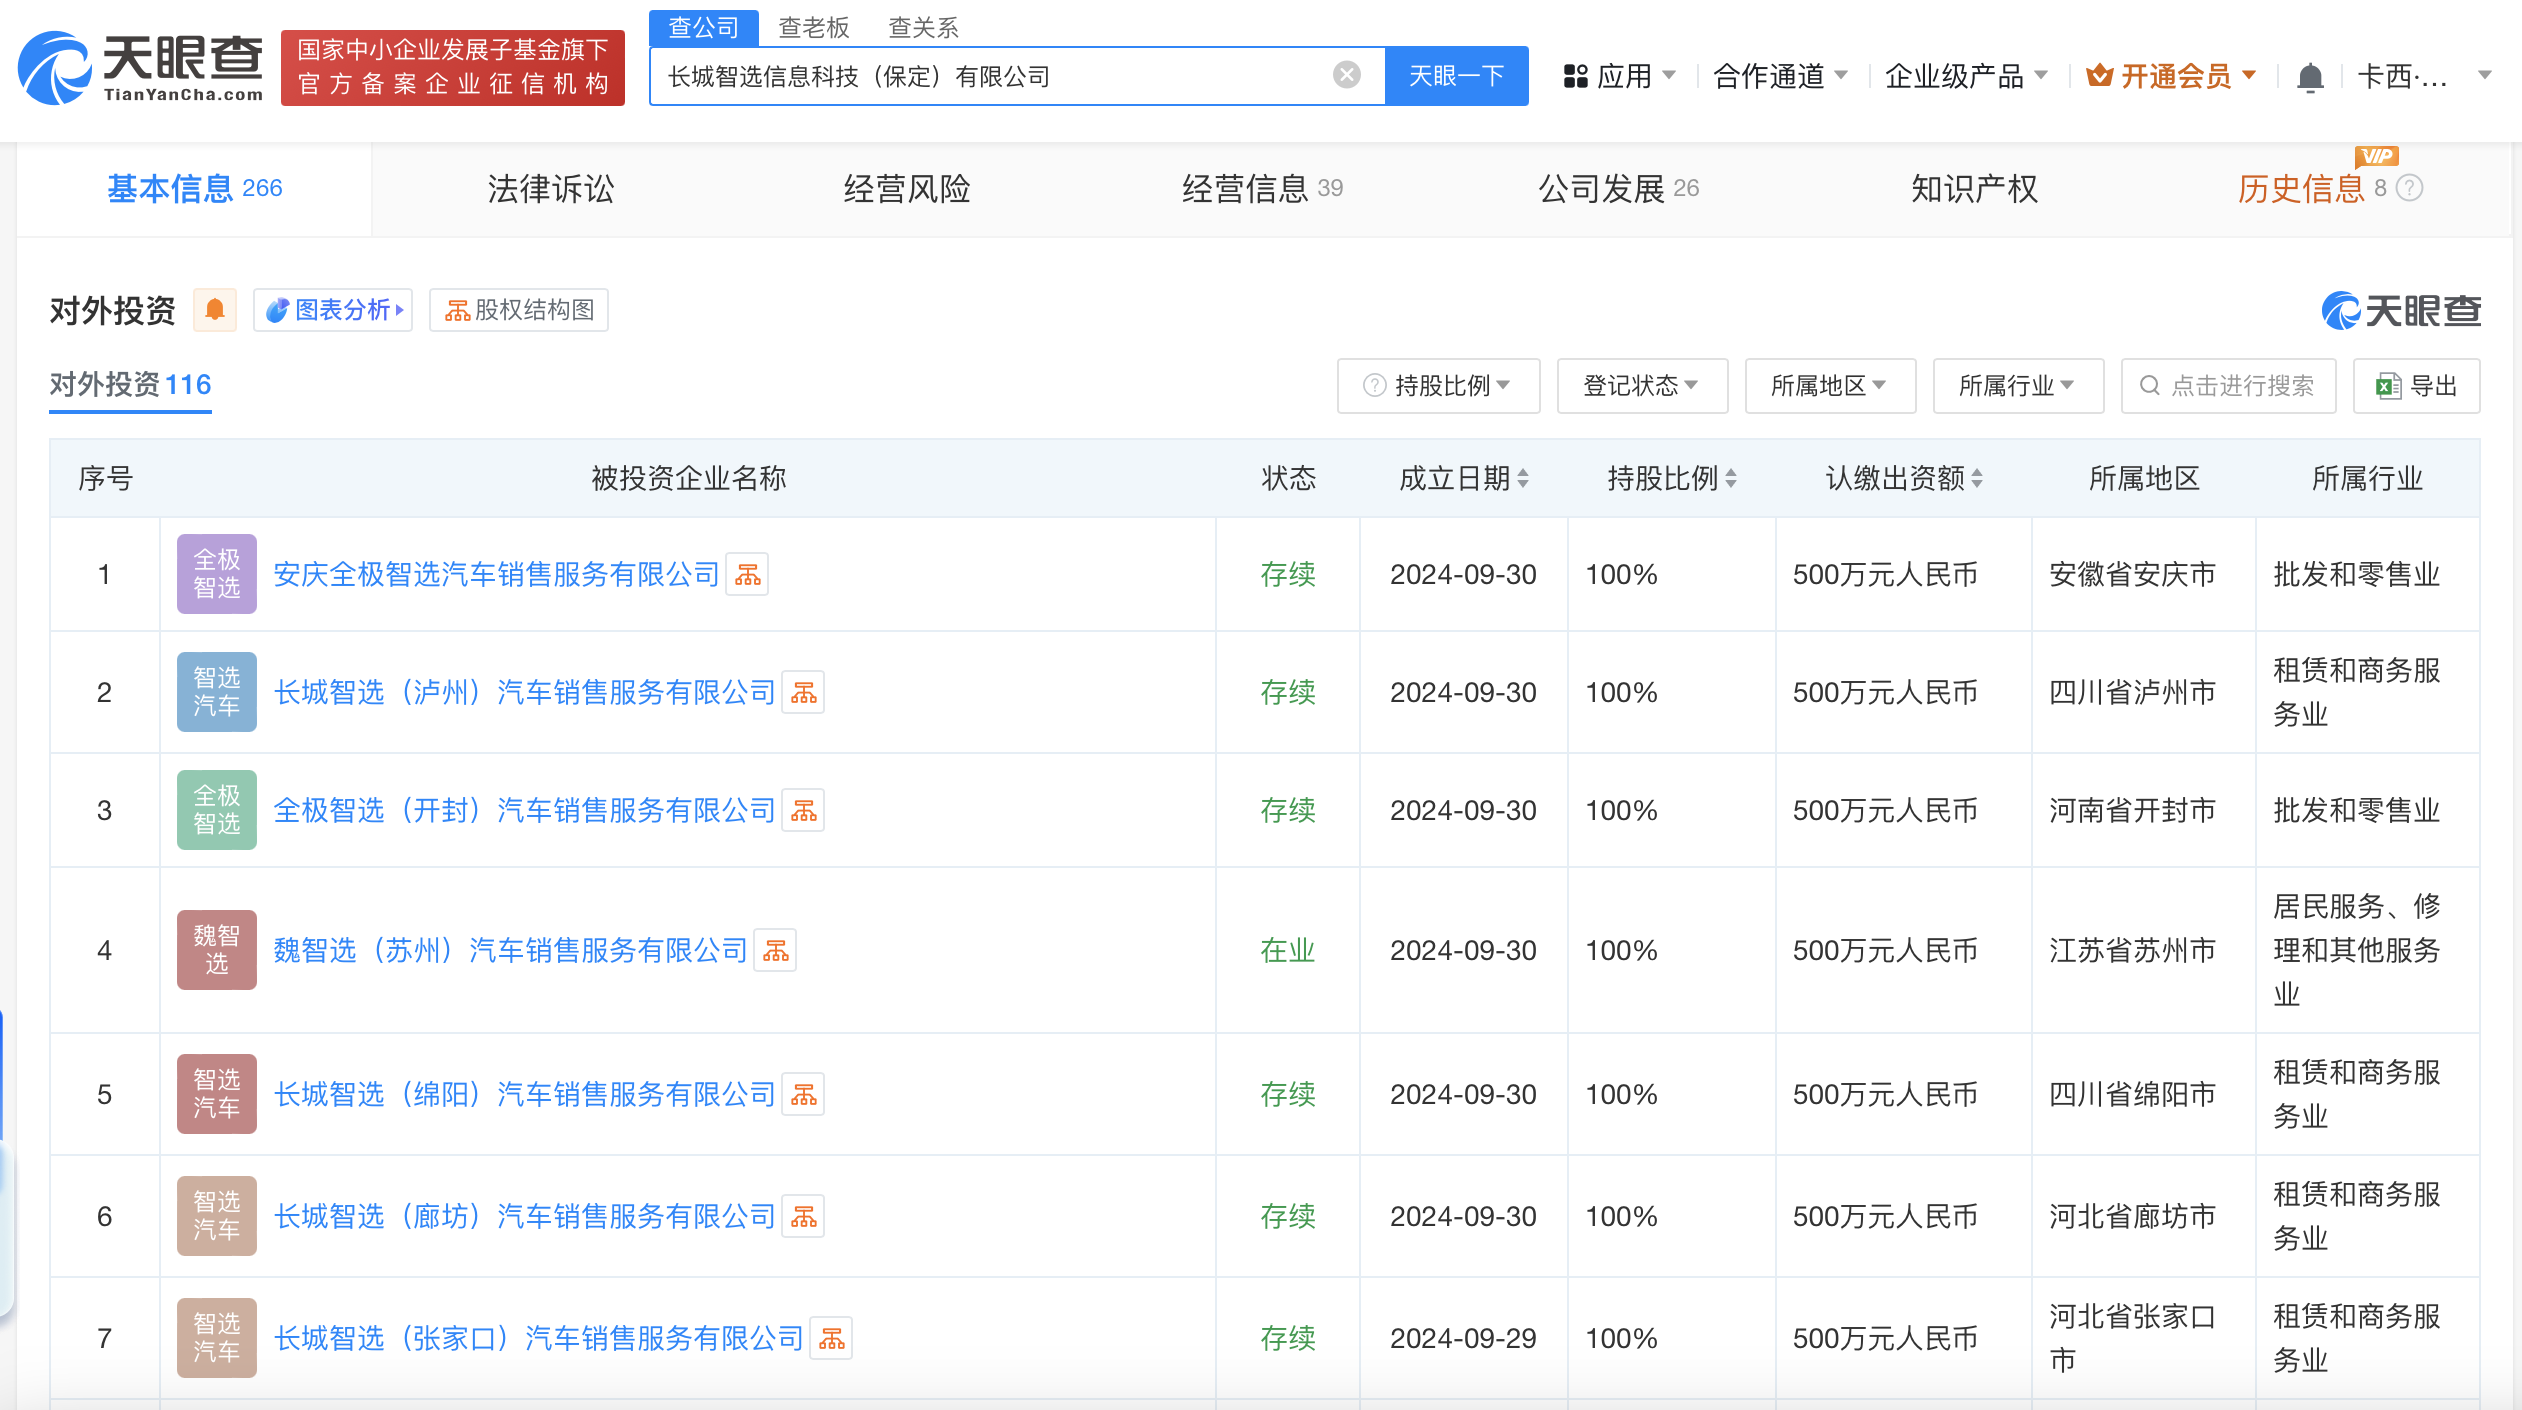Switch to the 法律诉讼 tab
This screenshot has width=2522, height=1410.
coord(550,189)
